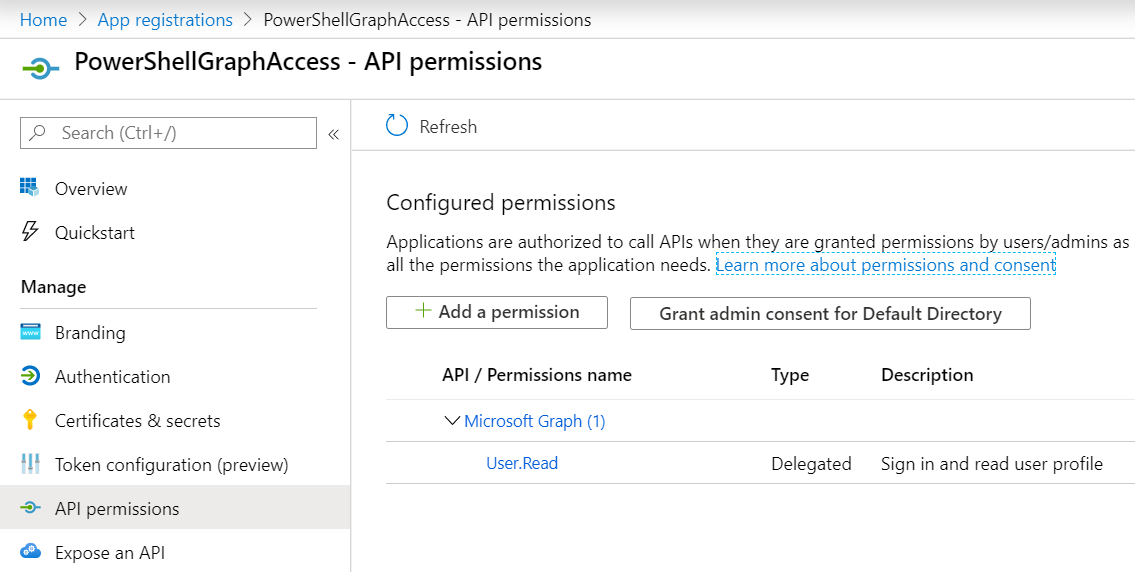The width and height of the screenshot is (1135, 572).
Task: Click the Quickstart lightning icon
Action: [30, 232]
